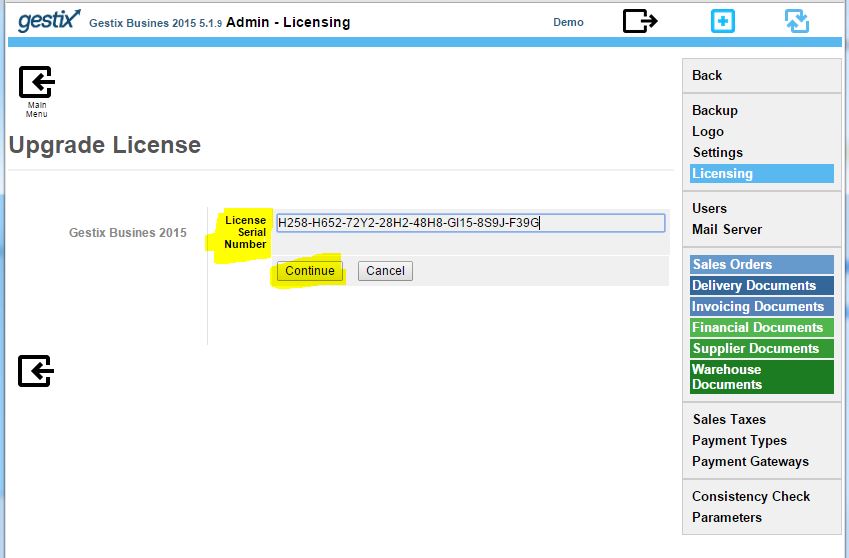The width and height of the screenshot is (849, 558).
Task: Open Supplier Documents section
Action: pos(762,349)
